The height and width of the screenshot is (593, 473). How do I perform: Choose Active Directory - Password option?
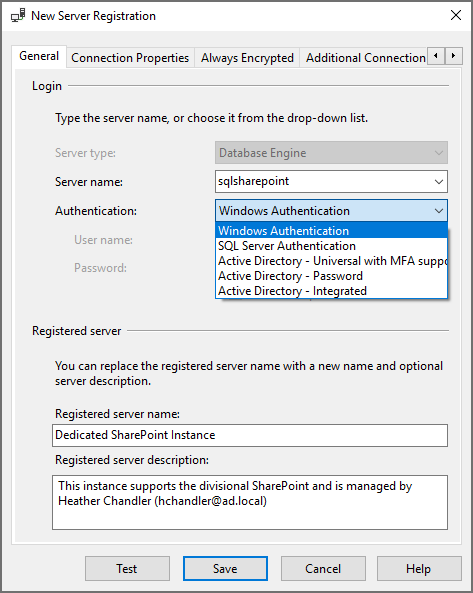click(x=331, y=276)
